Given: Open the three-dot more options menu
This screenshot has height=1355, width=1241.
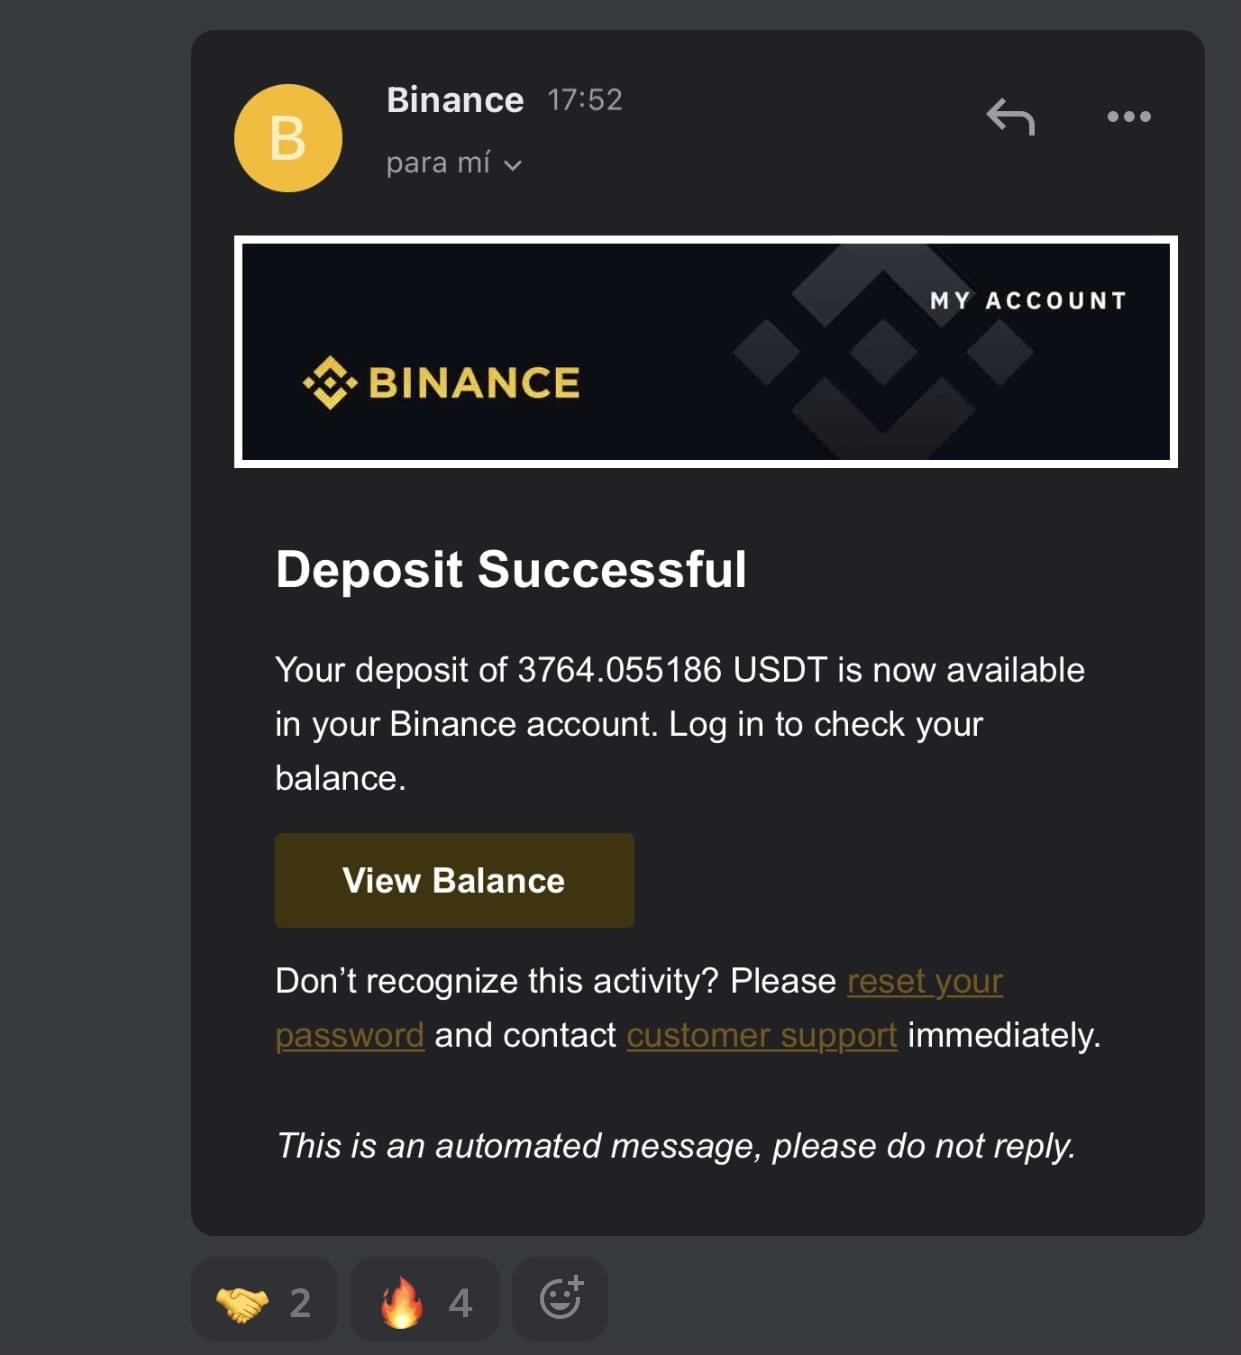Looking at the screenshot, I should tap(1128, 116).
